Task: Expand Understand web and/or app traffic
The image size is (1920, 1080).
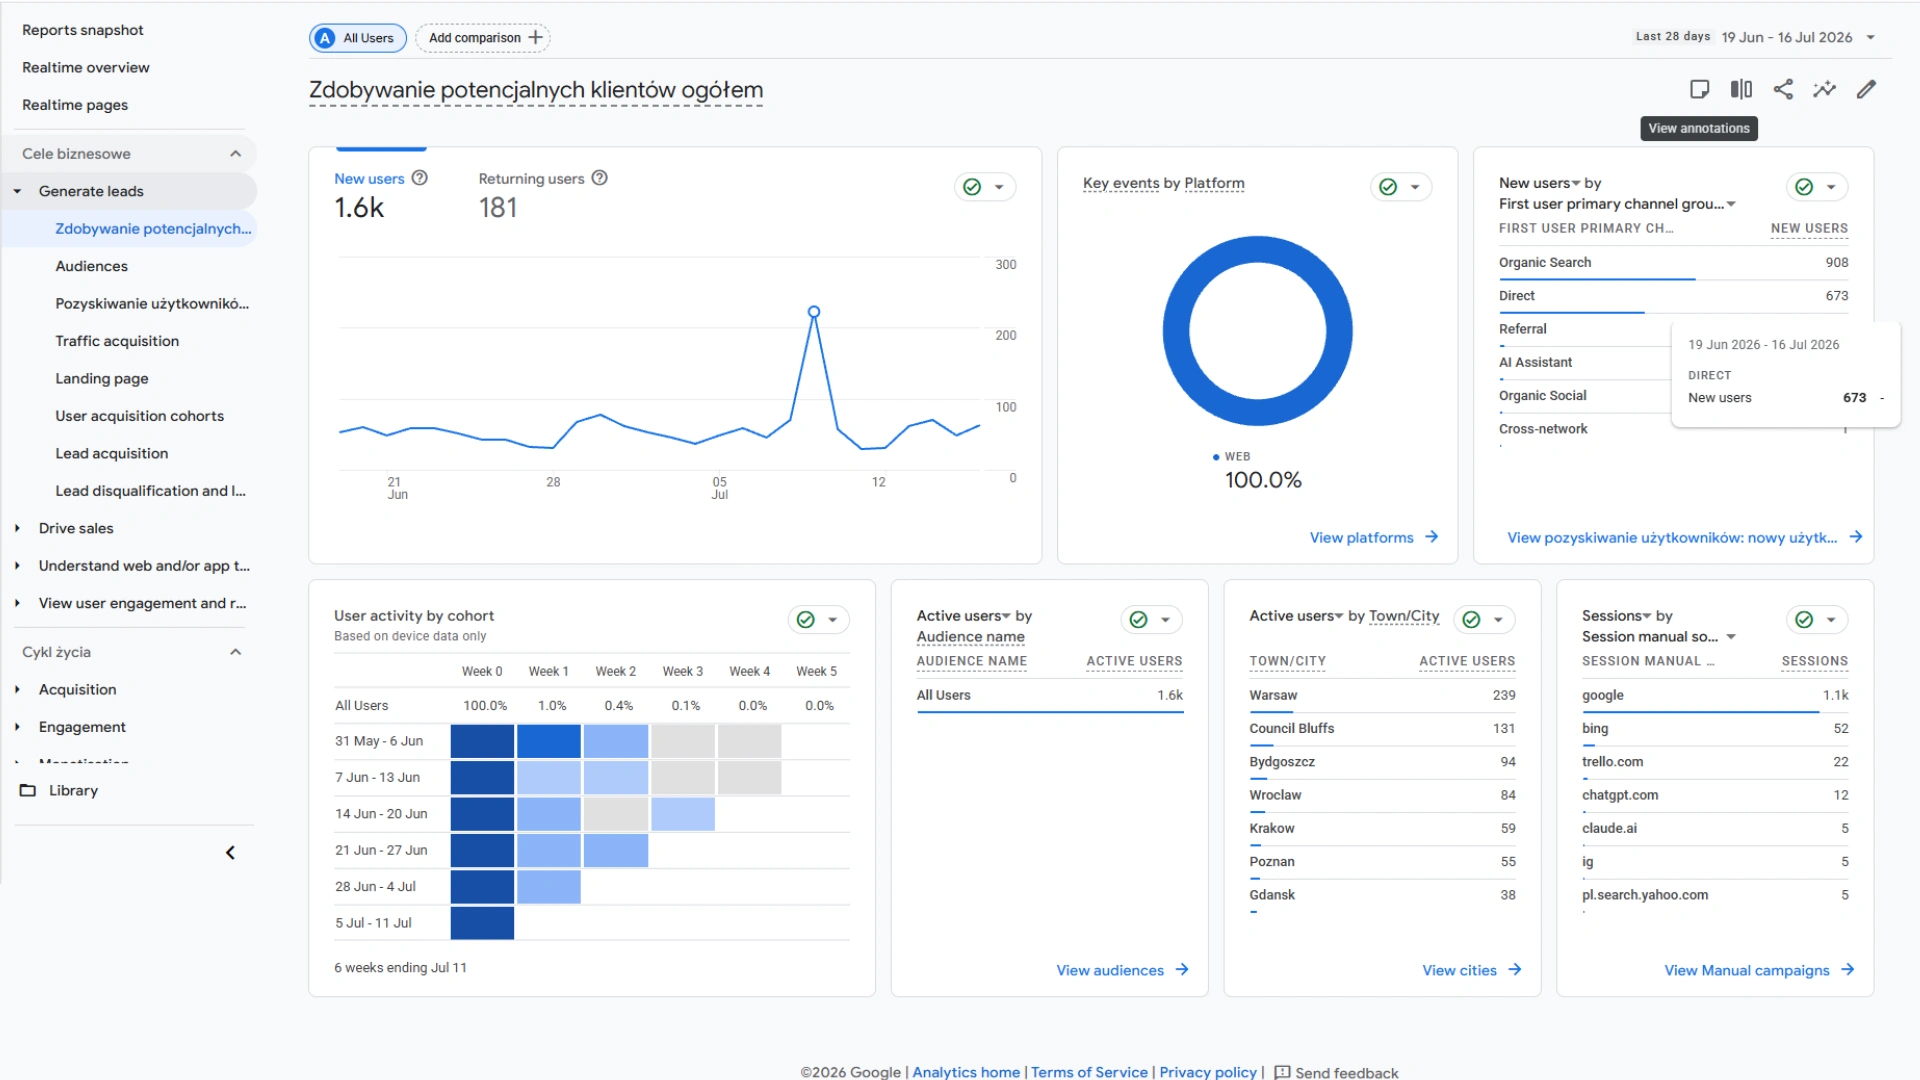Action: (17, 566)
